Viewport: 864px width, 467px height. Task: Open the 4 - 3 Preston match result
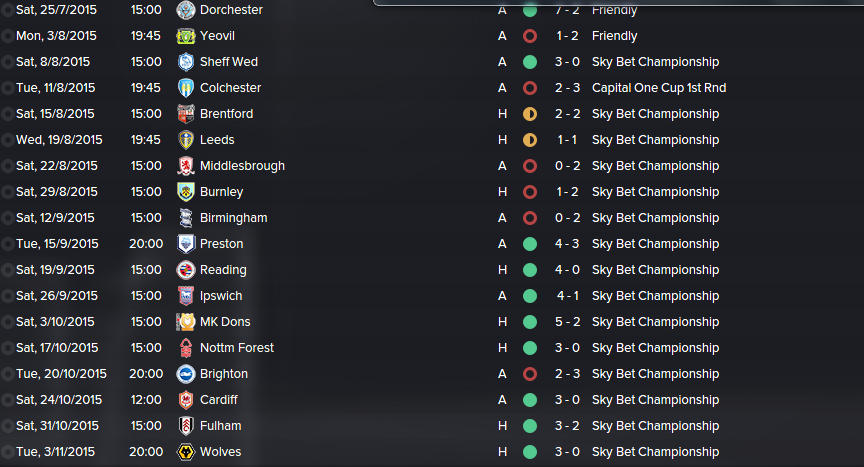567,244
